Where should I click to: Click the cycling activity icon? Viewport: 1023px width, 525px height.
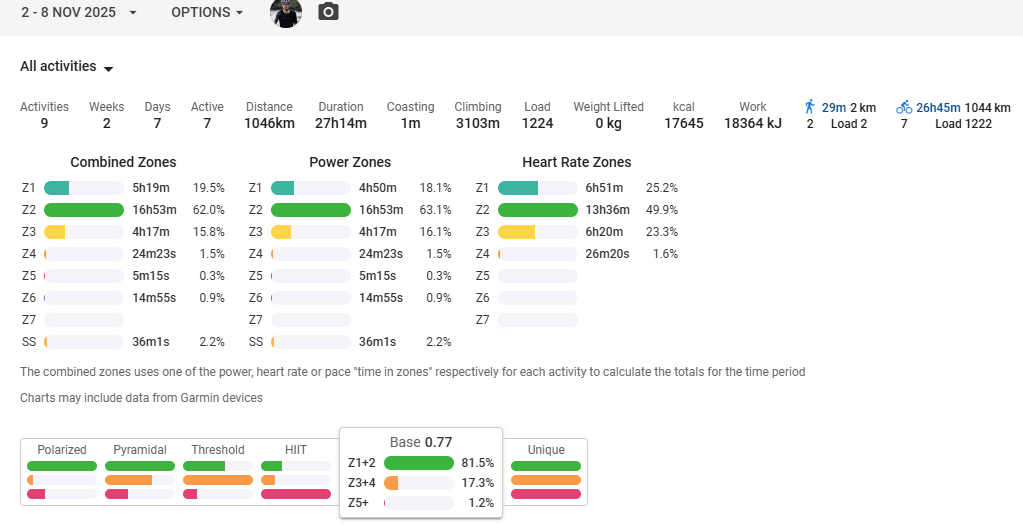pos(904,106)
